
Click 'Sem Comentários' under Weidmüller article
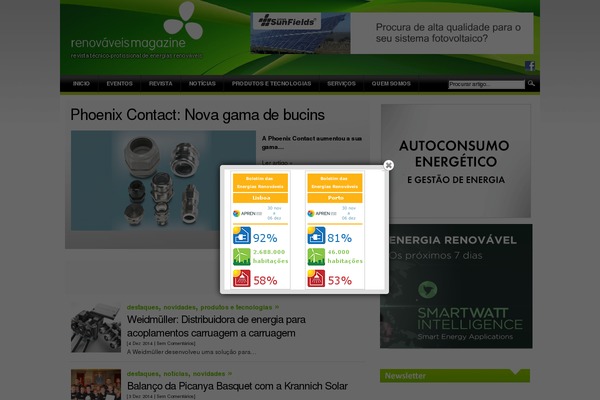point(176,343)
